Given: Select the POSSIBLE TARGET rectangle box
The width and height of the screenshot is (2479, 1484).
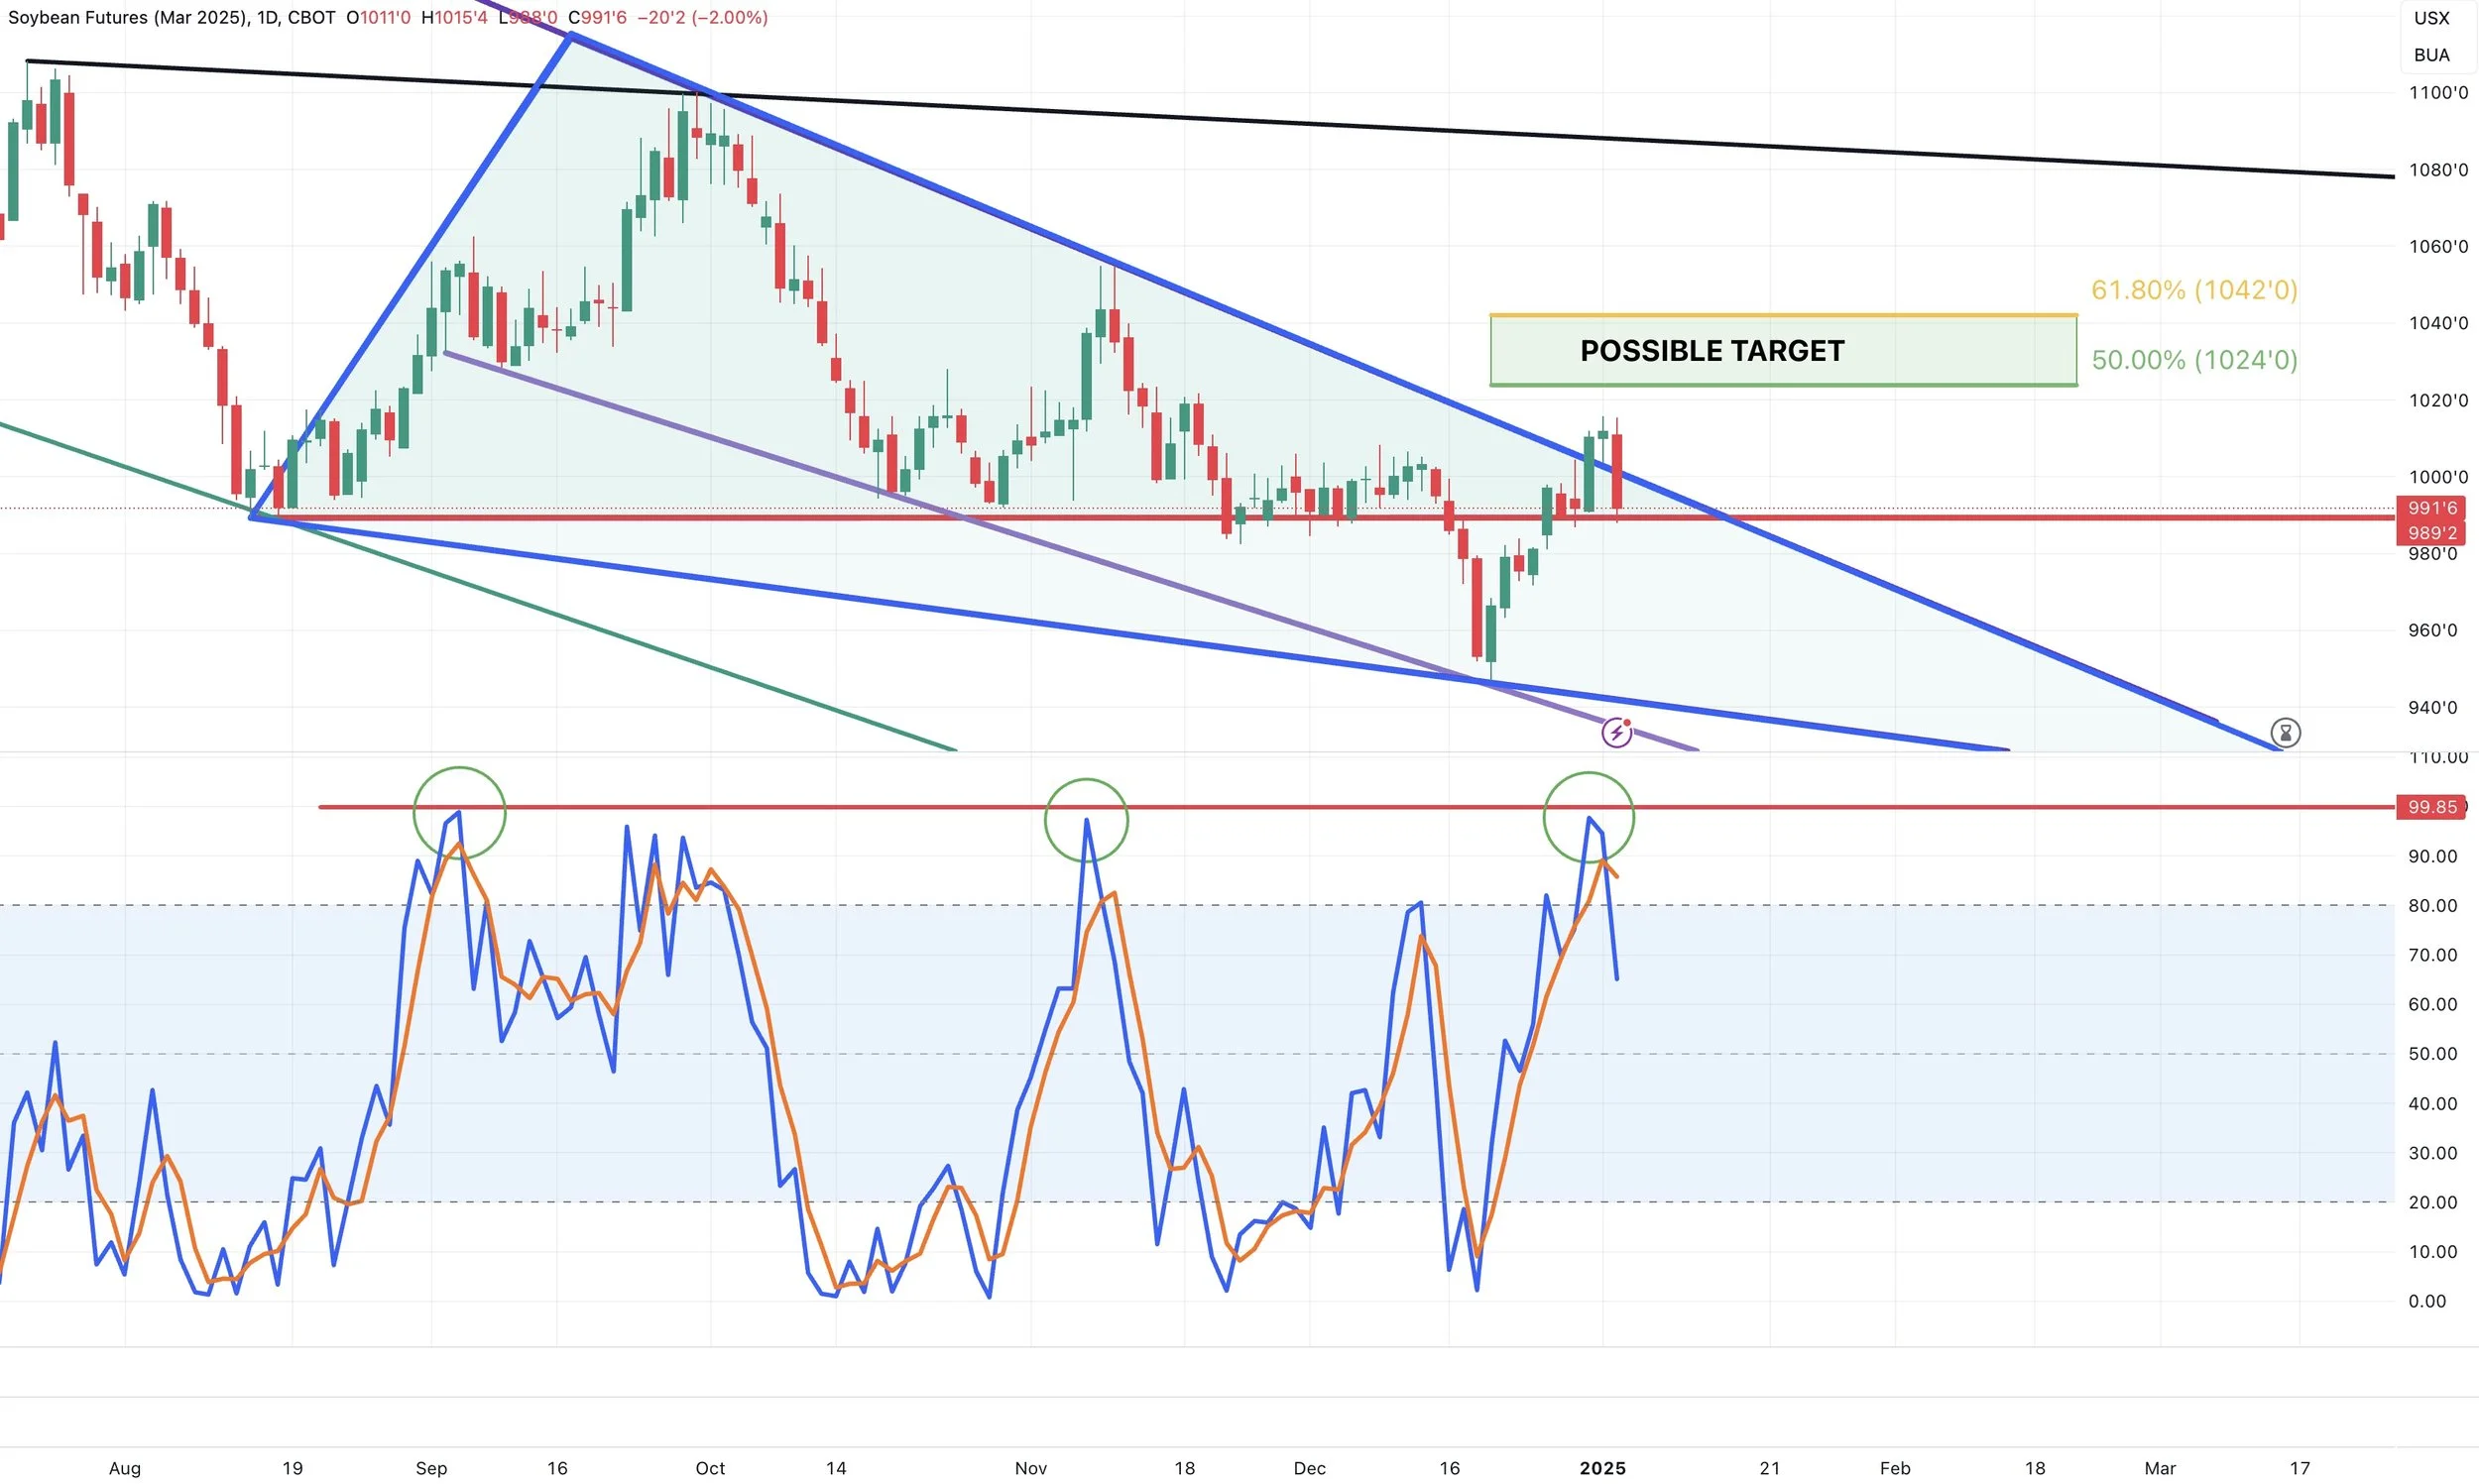Looking at the screenshot, I should (1782, 351).
